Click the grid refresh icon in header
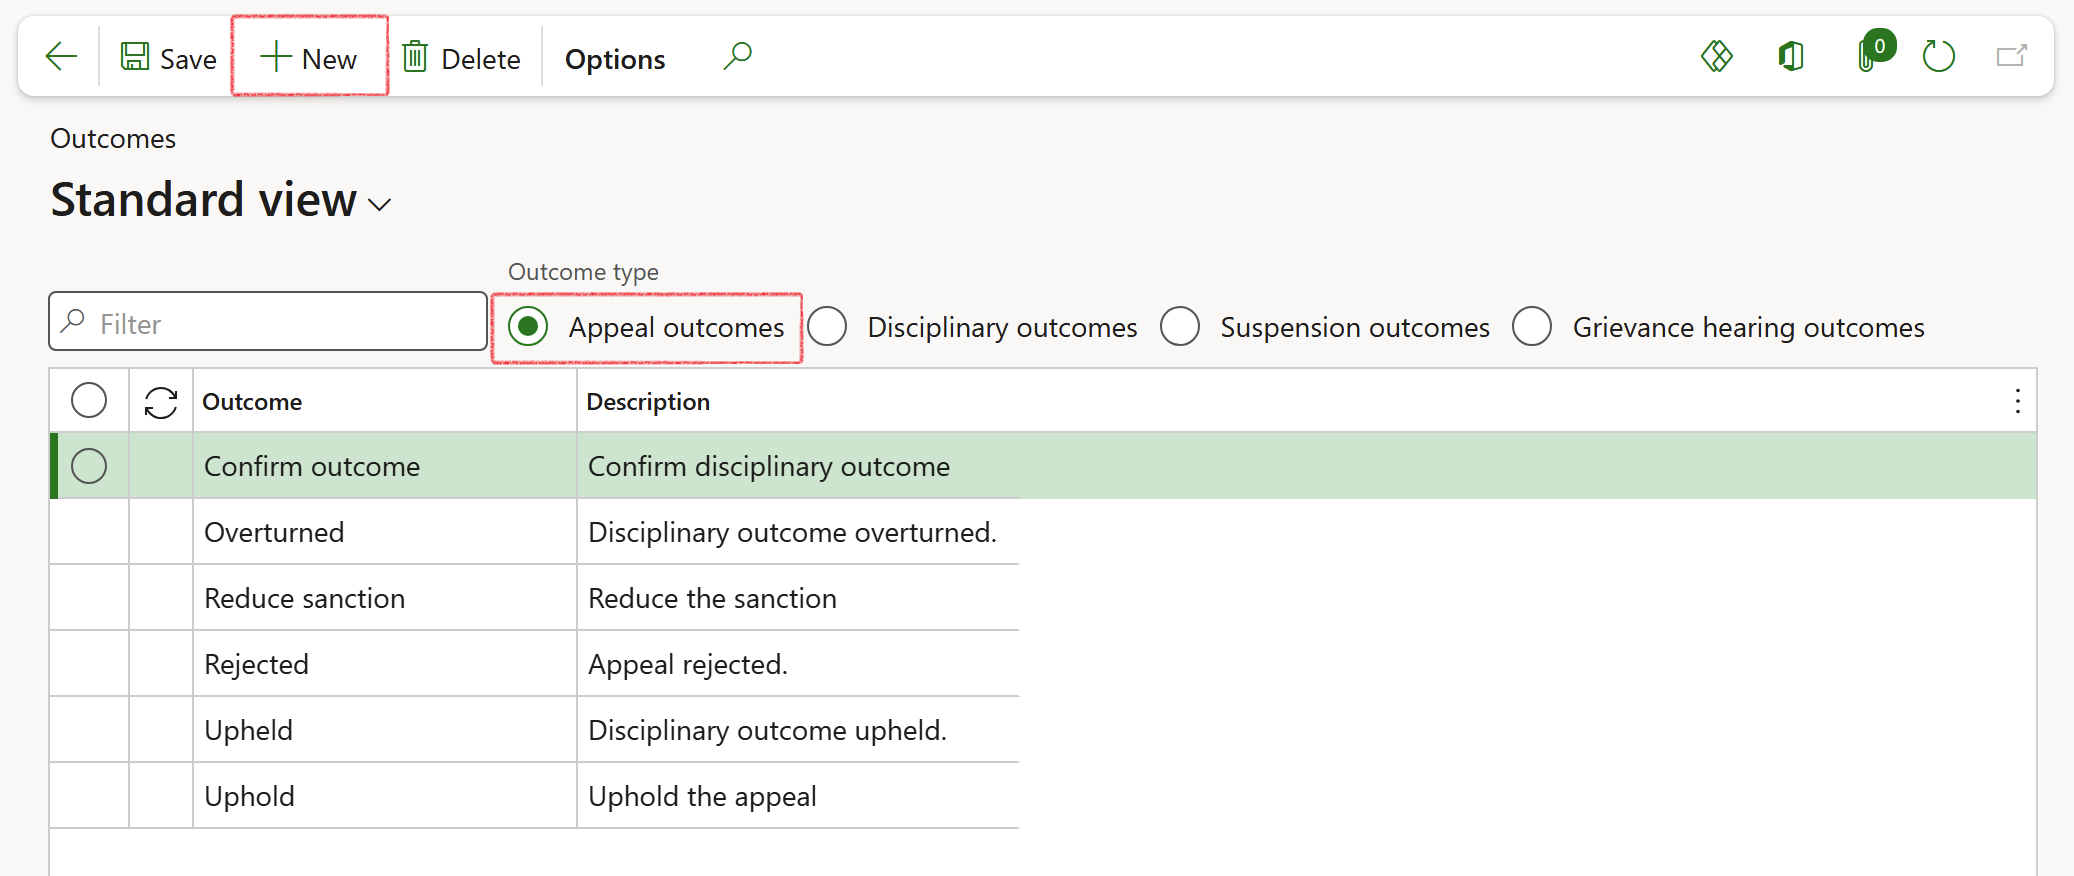 (160, 402)
